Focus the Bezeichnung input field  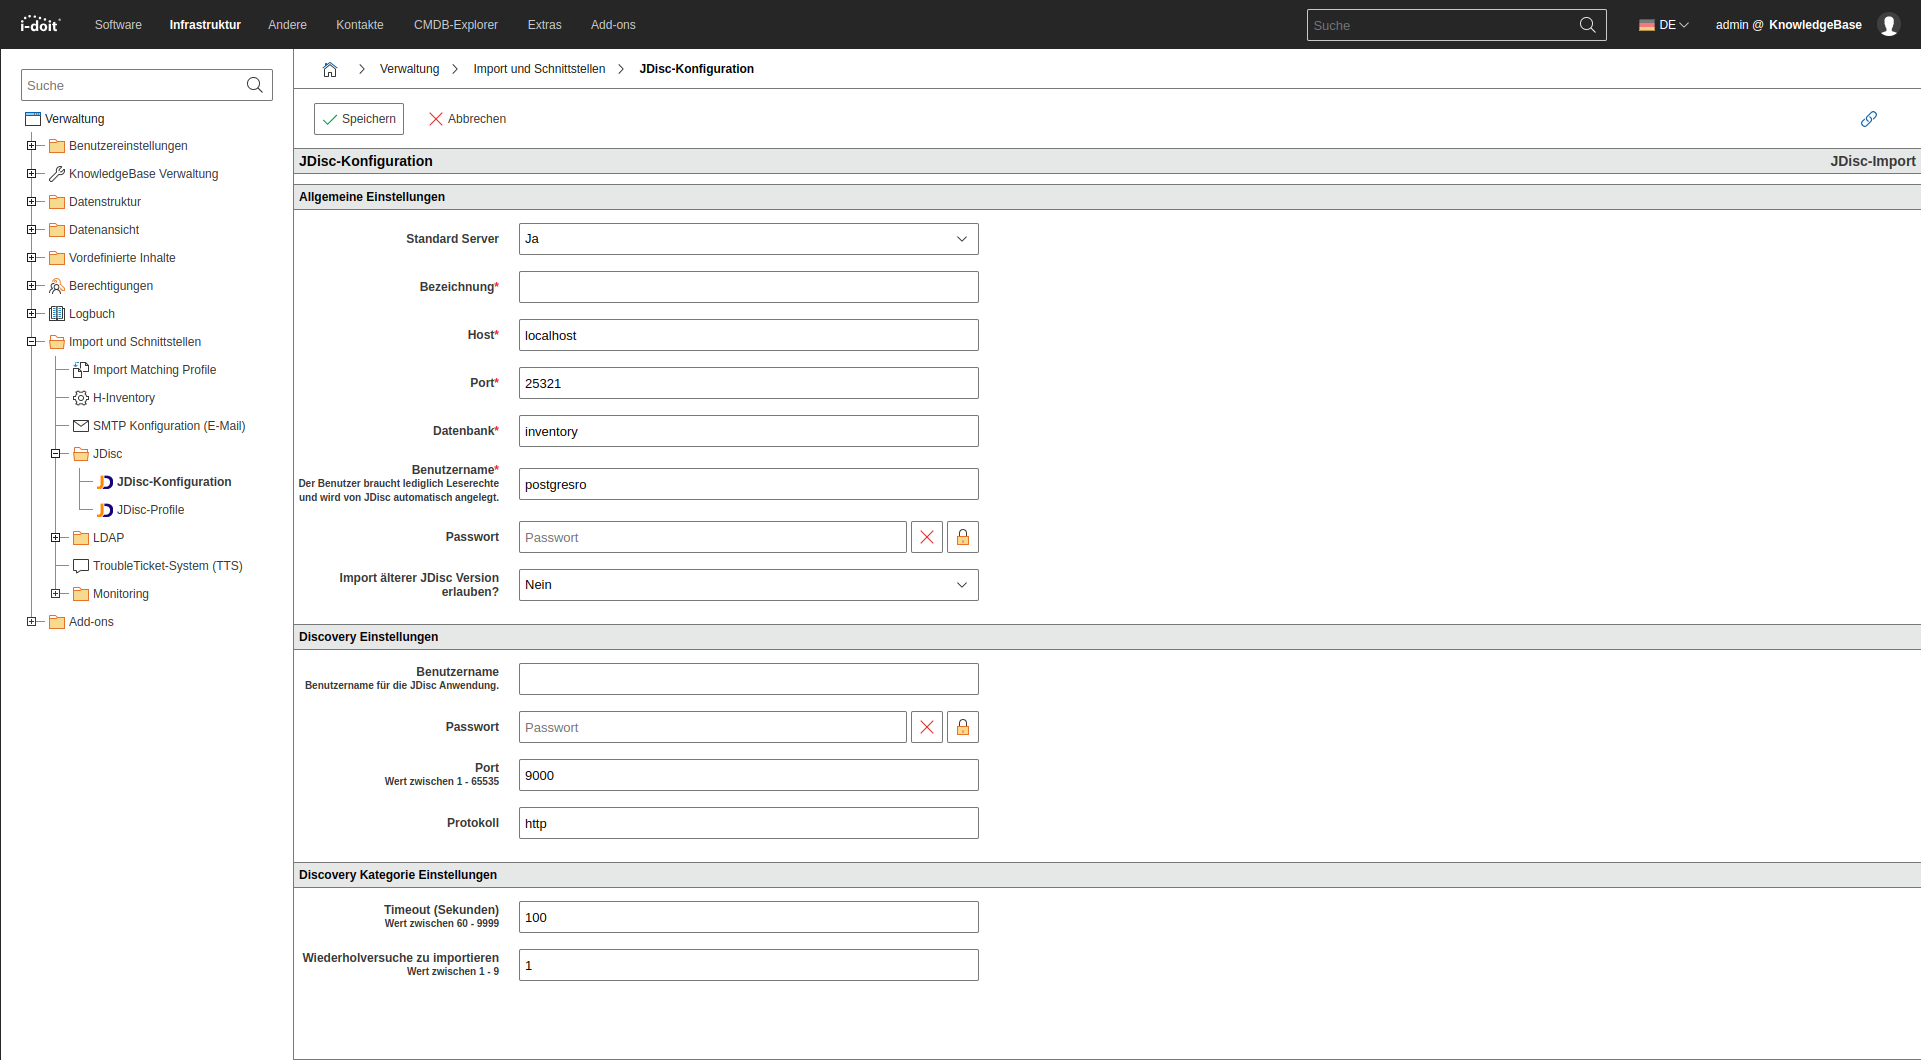click(x=748, y=287)
